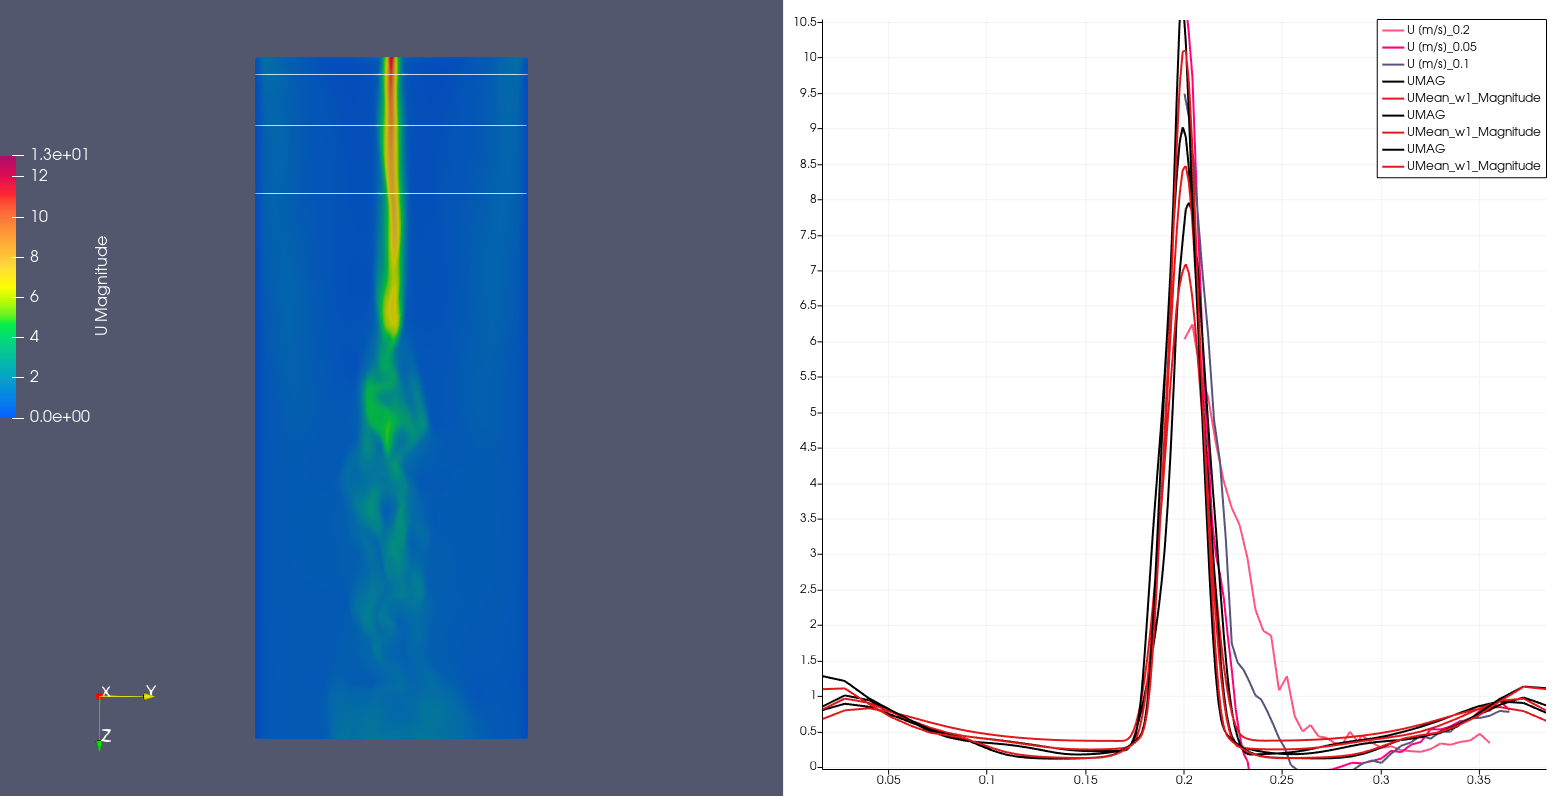This screenshot has width=1566, height=796.
Task: Select the U (m/s)_0.05 legend entry
Action: tap(1441, 47)
